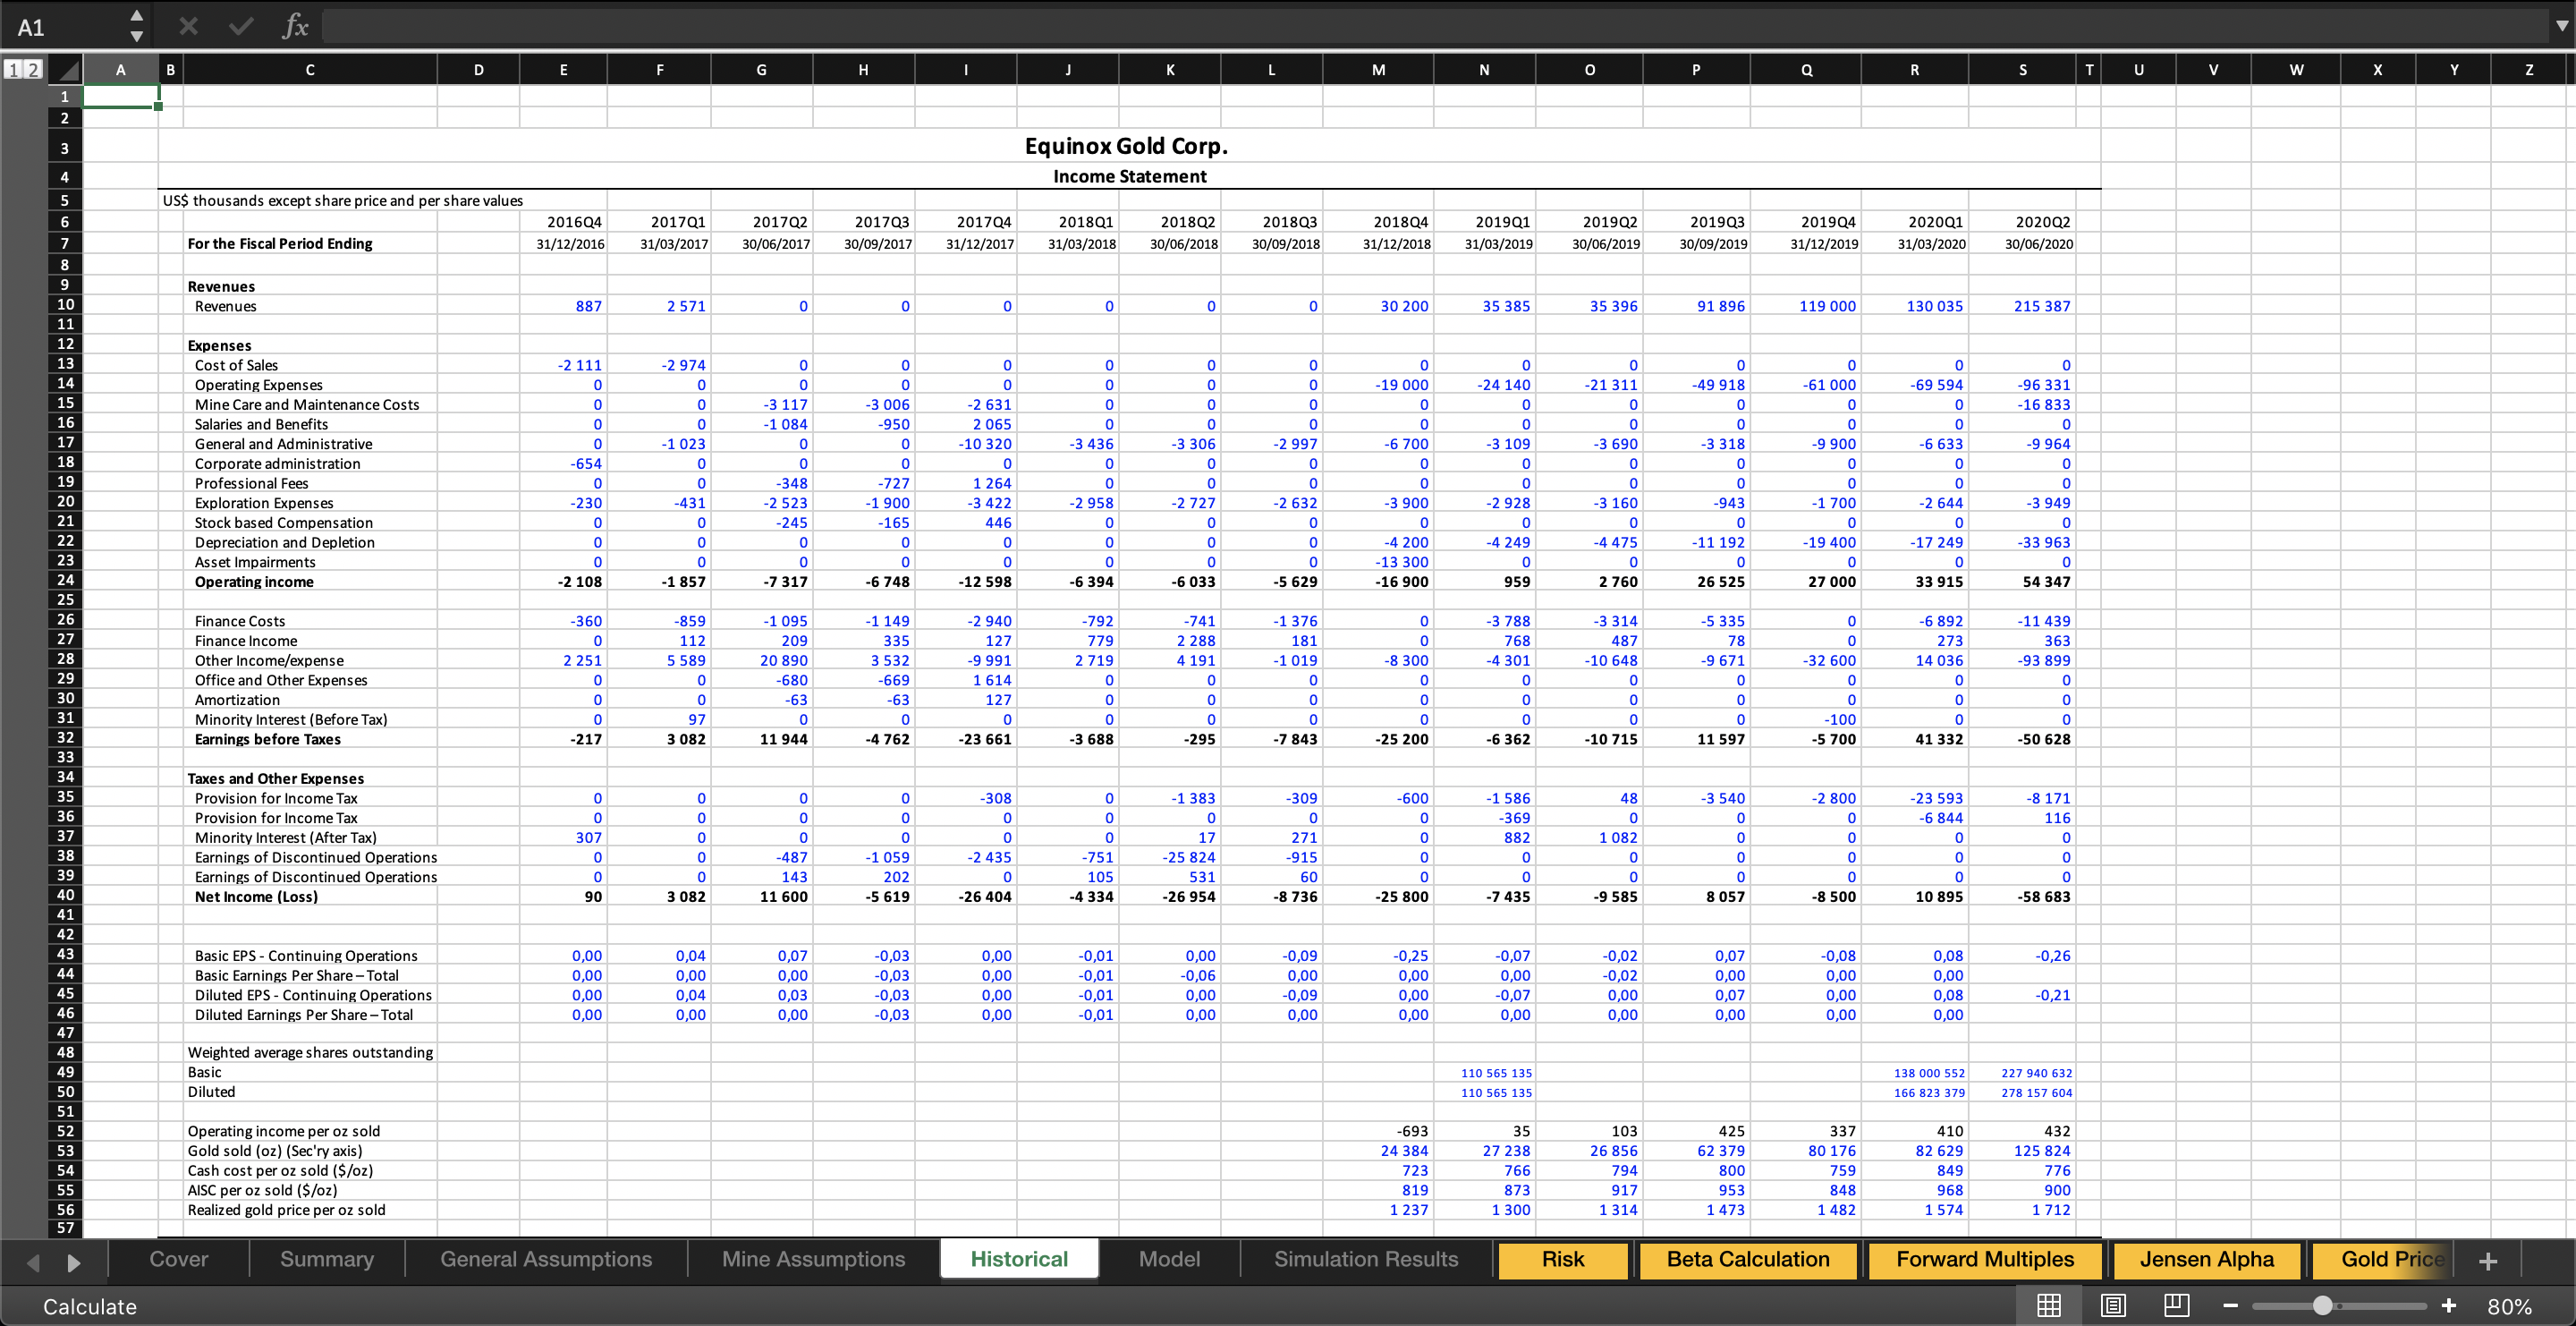Screen dimensions: 2576x1326
Task: Select Other Income/expense value -93 899
Action: pos(2044,660)
